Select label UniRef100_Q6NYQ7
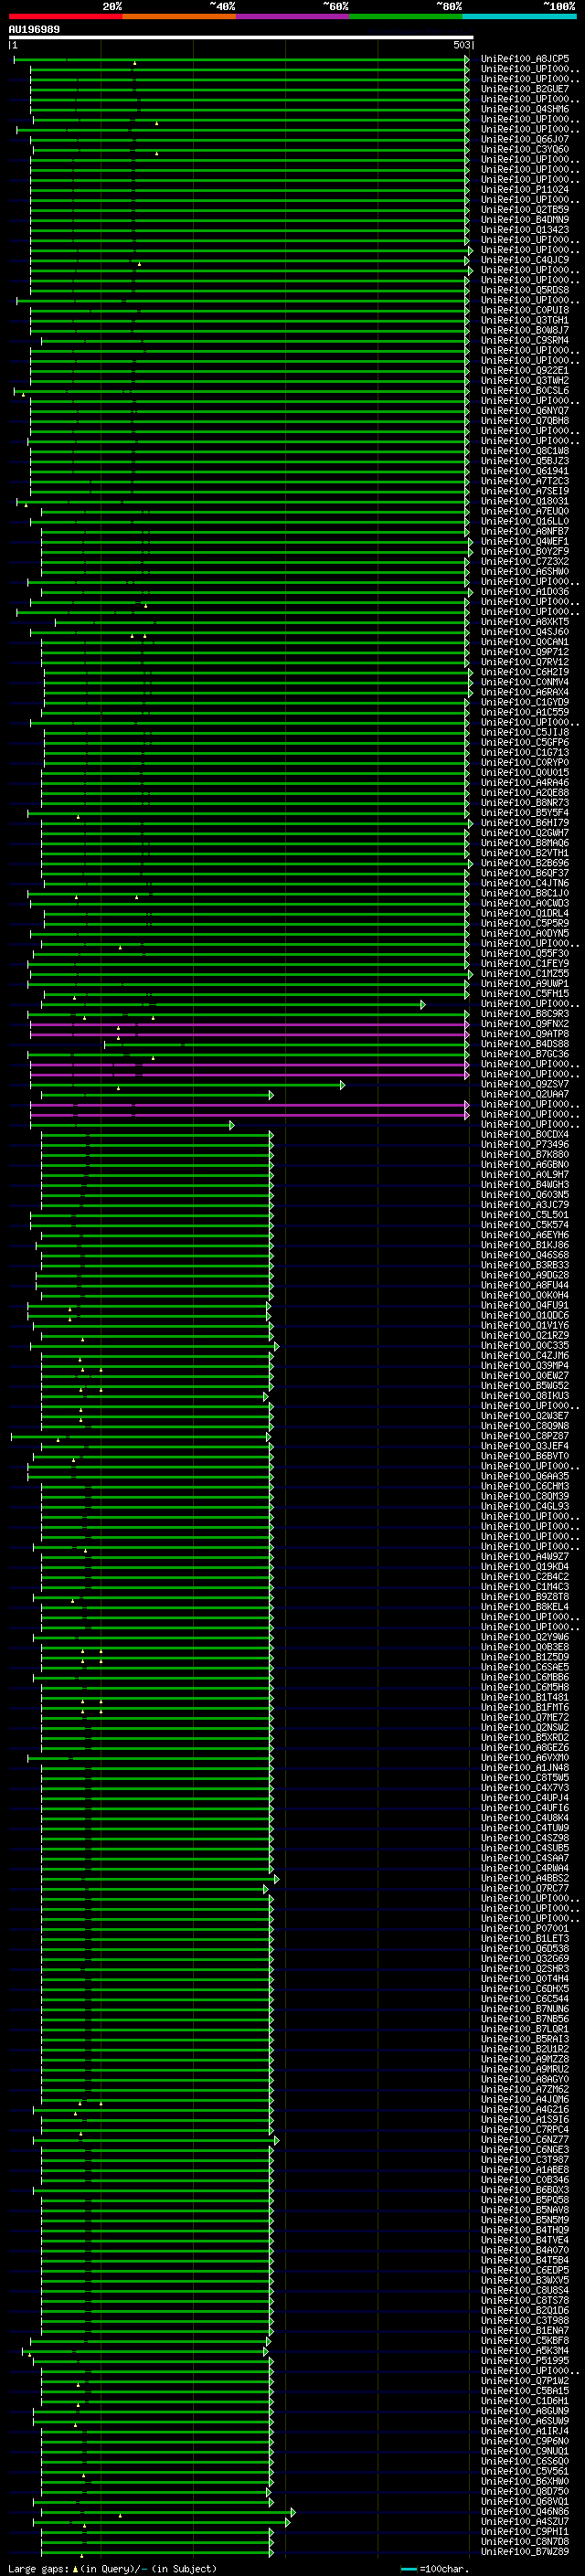Image resolution: width=585 pixels, height=2576 pixels. (x=525, y=411)
